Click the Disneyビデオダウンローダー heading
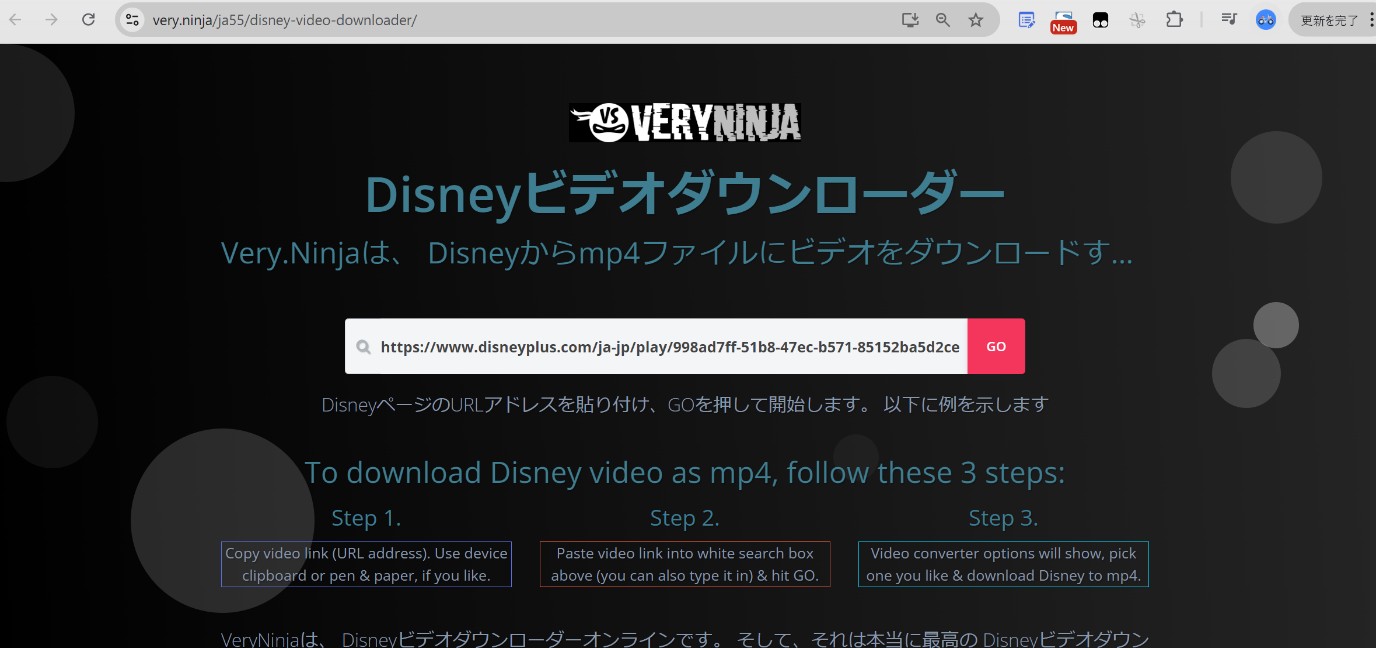Screen dimensions: 1376x648 point(684,195)
